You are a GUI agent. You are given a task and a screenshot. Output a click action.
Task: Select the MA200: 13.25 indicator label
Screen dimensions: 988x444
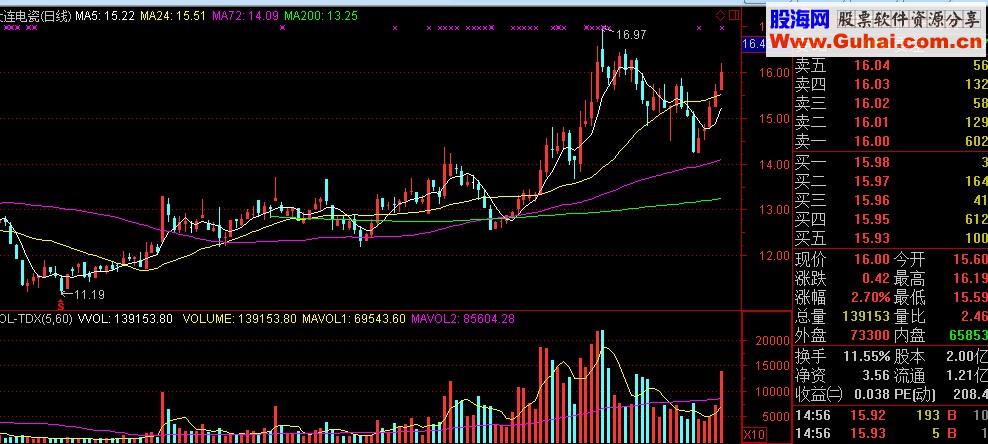pos(321,16)
